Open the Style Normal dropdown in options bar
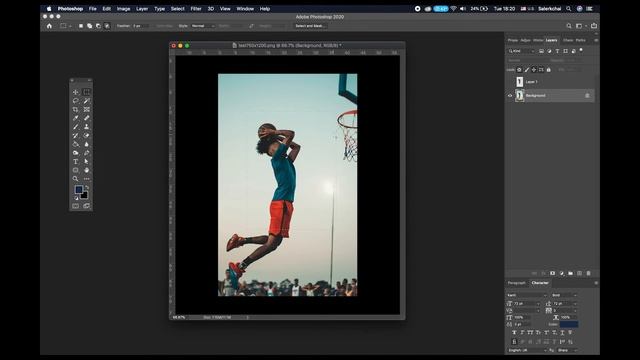 pyautogui.click(x=202, y=26)
